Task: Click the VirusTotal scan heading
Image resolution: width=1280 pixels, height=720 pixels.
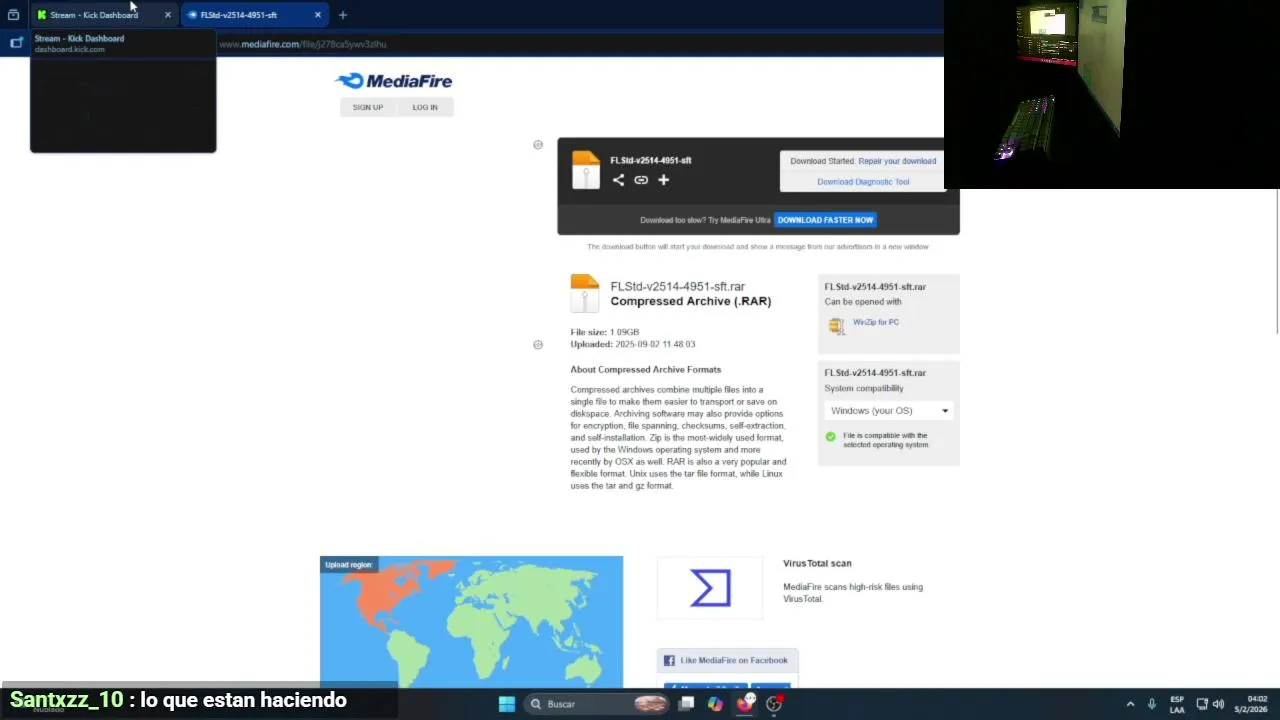Action: [x=817, y=564]
